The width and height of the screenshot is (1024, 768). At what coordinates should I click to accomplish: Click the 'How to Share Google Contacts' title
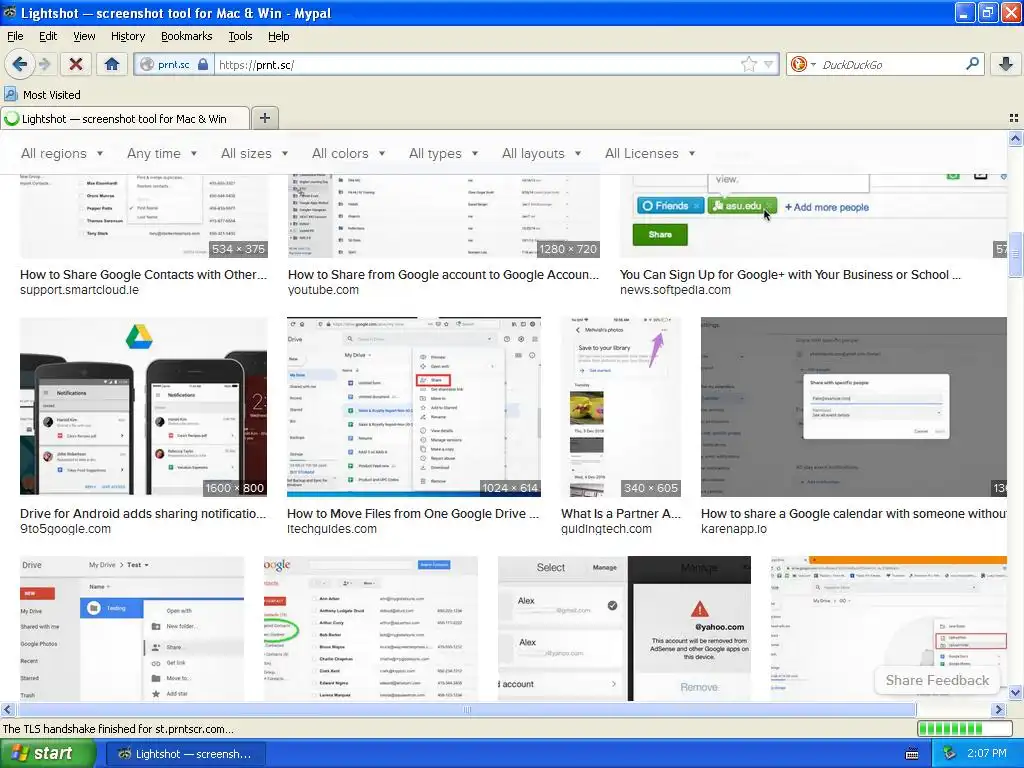point(144,274)
